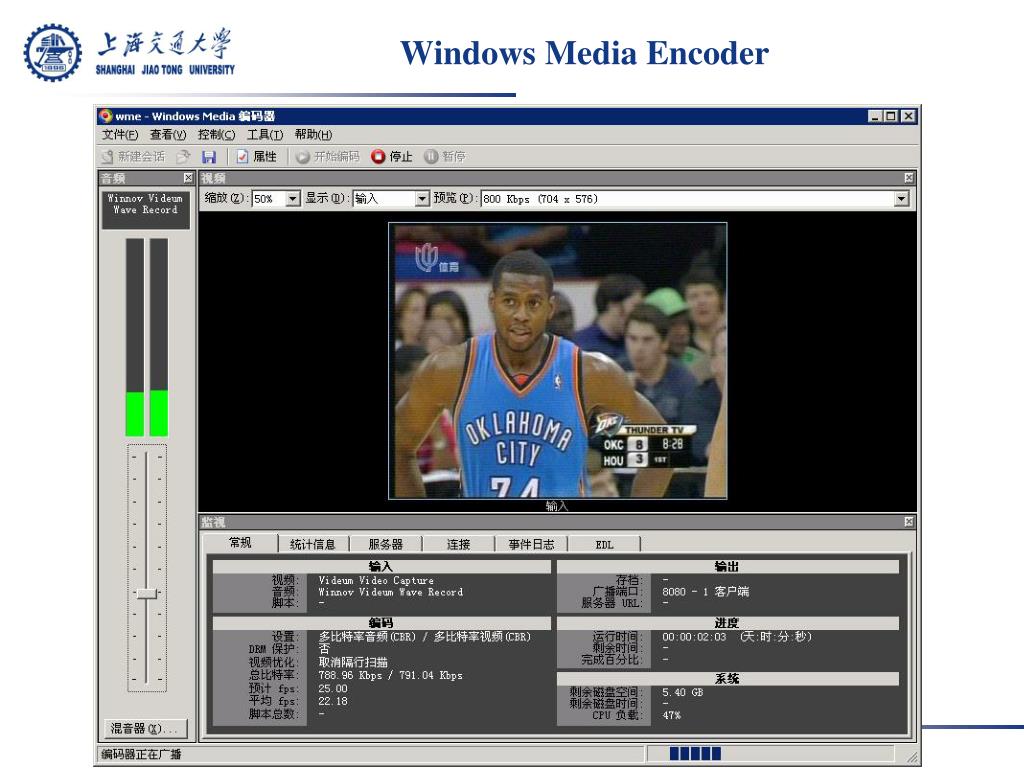
Task: Close the video (视频) panel
Action: pos(908,178)
